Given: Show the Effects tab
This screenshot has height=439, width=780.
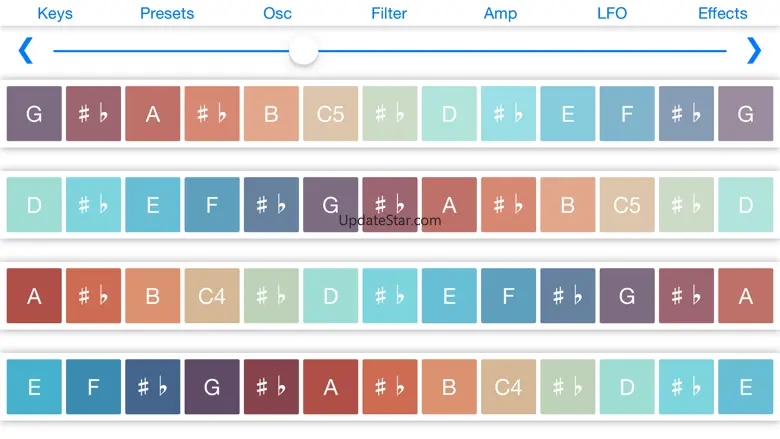Looking at the screenshot, I should click(723, 13).
